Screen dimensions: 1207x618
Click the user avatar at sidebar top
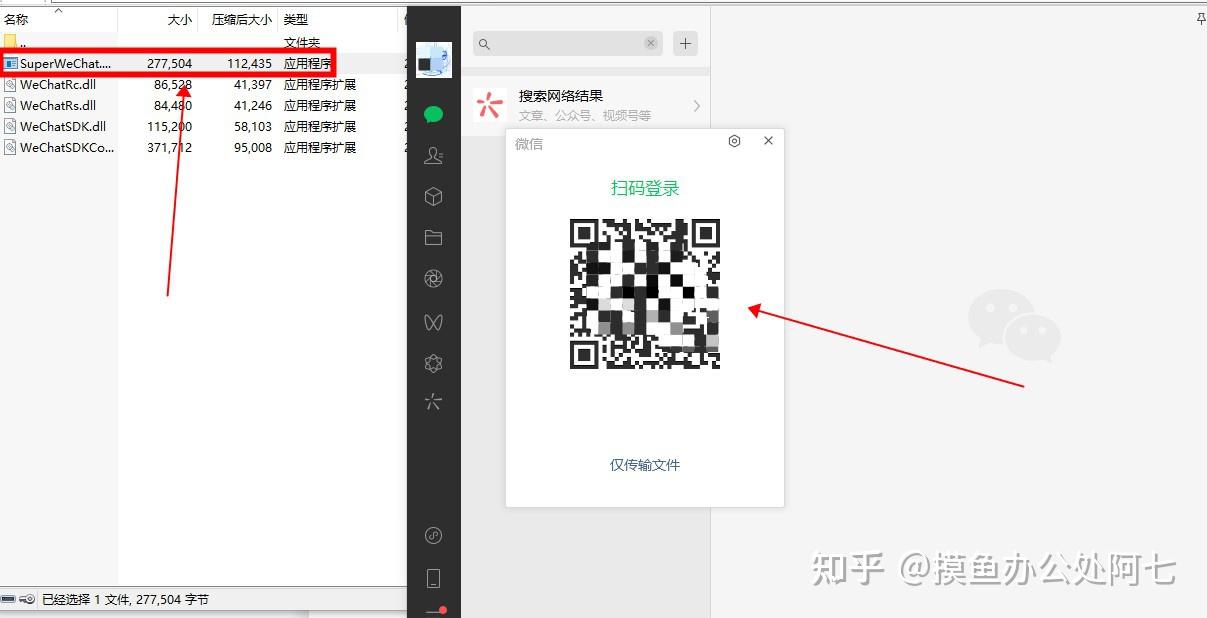coord(433,60)
